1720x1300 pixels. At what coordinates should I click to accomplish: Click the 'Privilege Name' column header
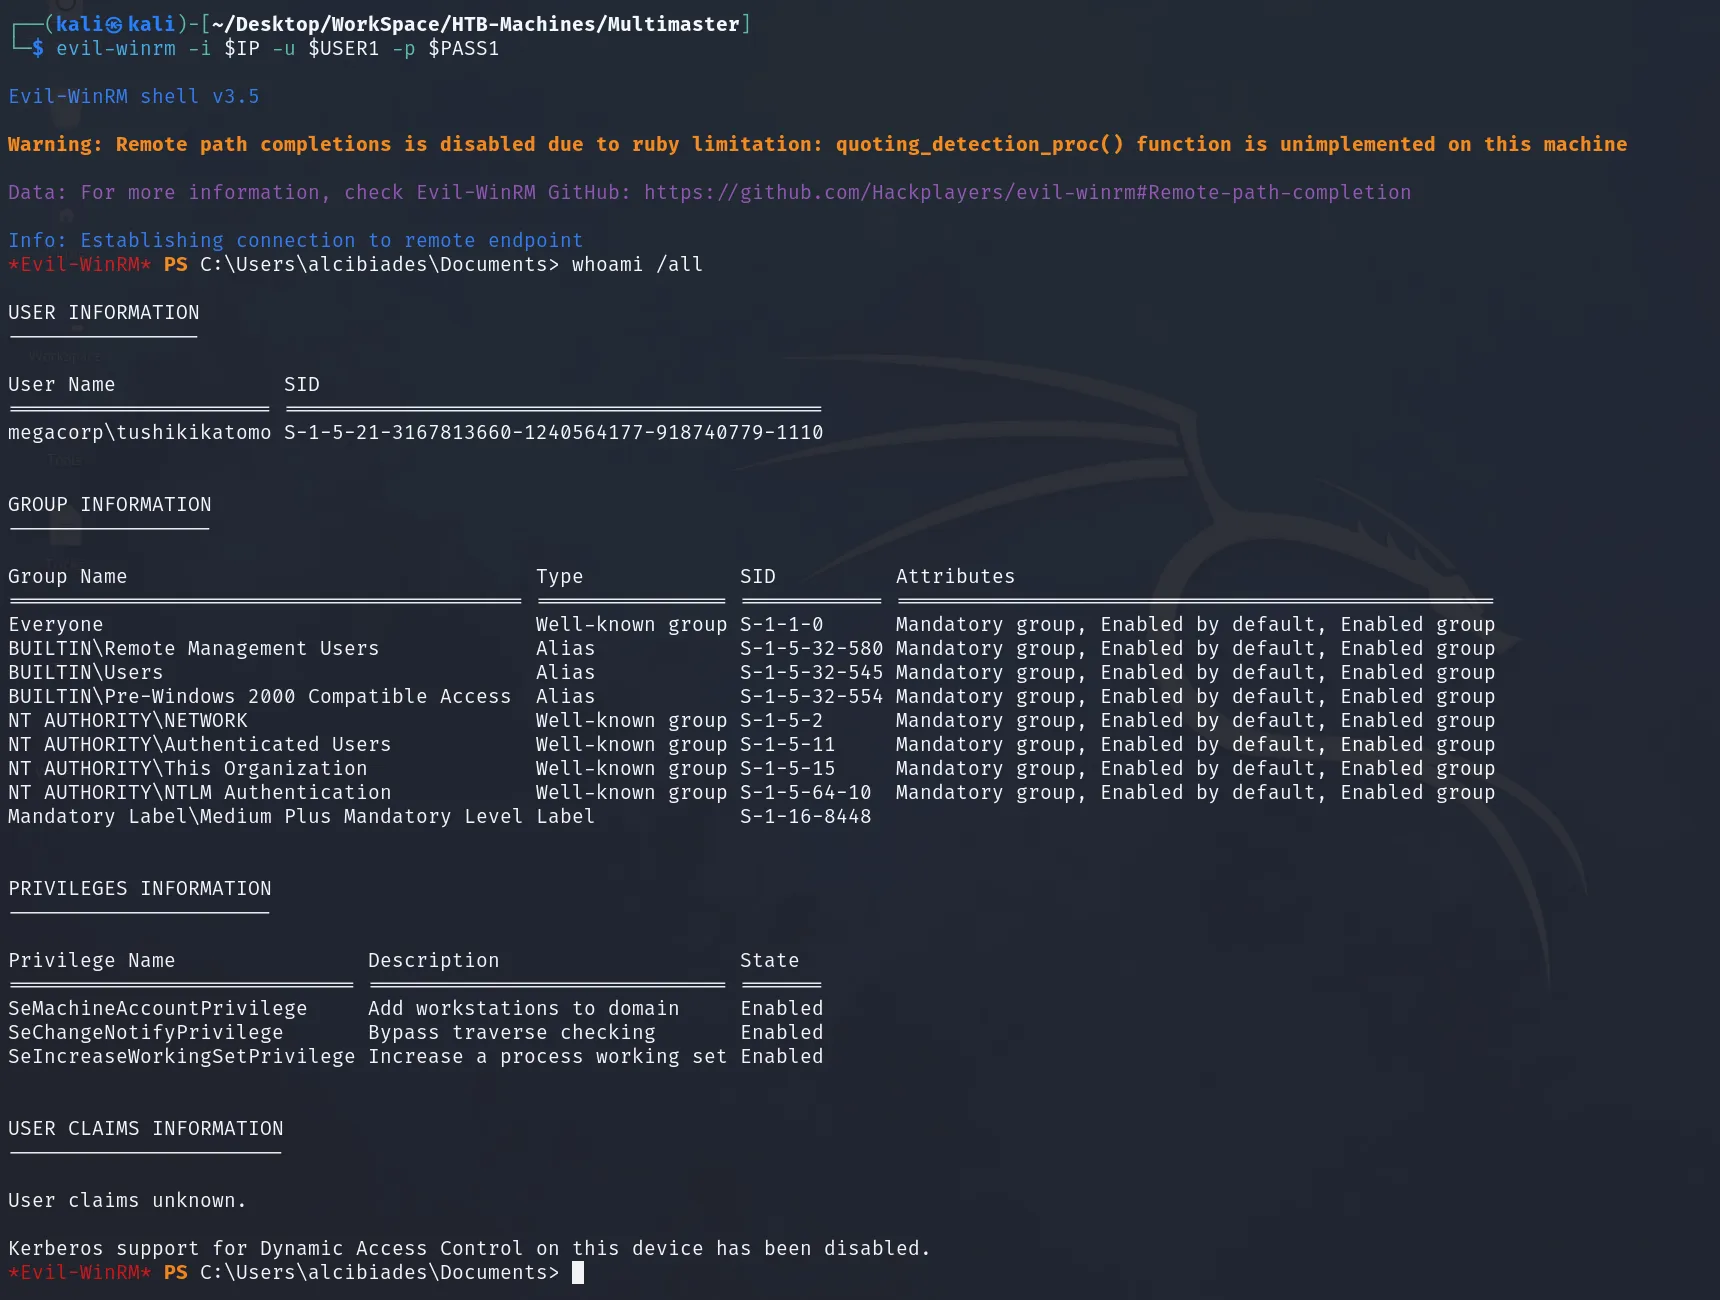click(x=92, y=960)
